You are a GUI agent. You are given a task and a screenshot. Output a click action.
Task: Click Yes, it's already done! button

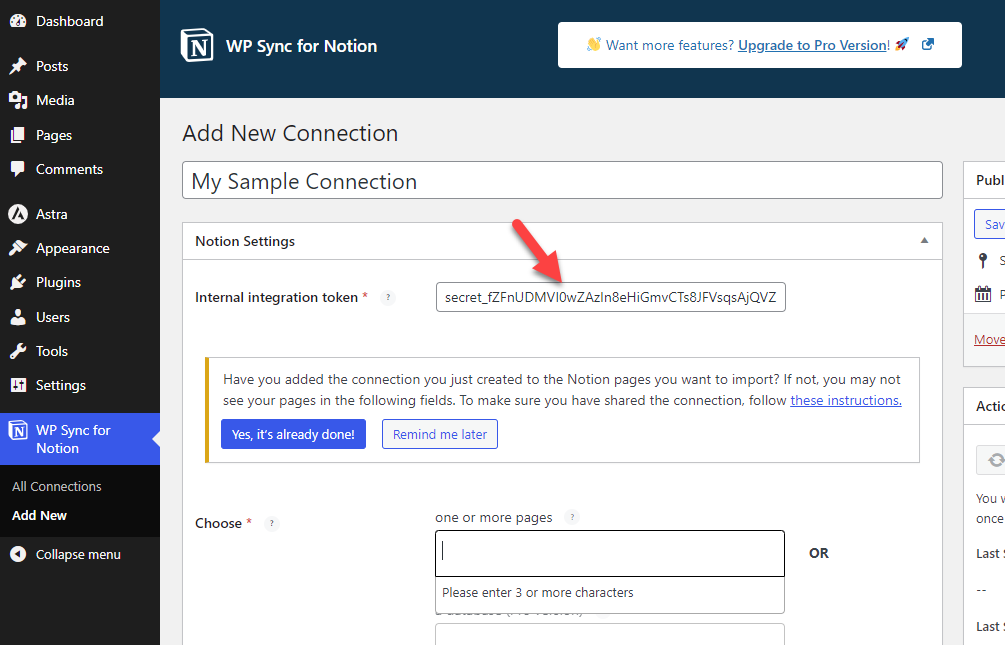294,434
